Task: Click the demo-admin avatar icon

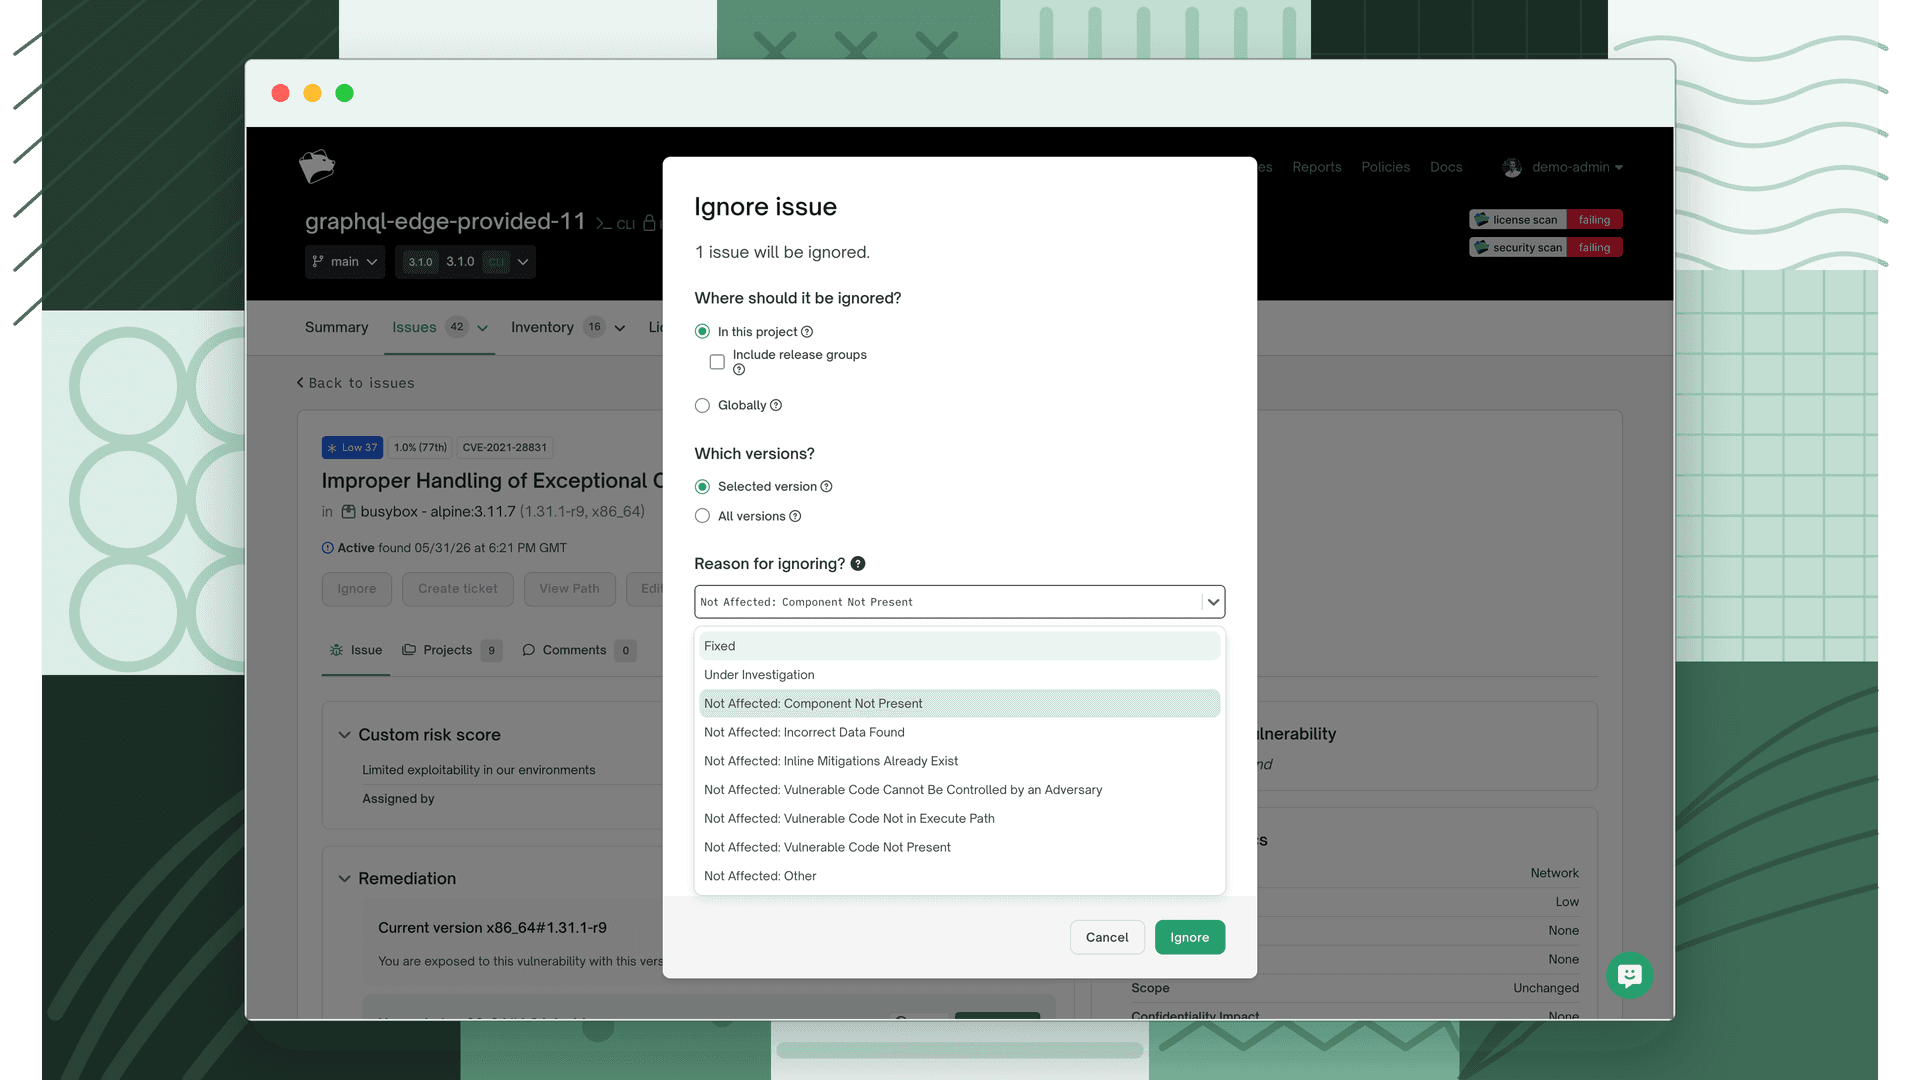Action: tap(1512, 167)
